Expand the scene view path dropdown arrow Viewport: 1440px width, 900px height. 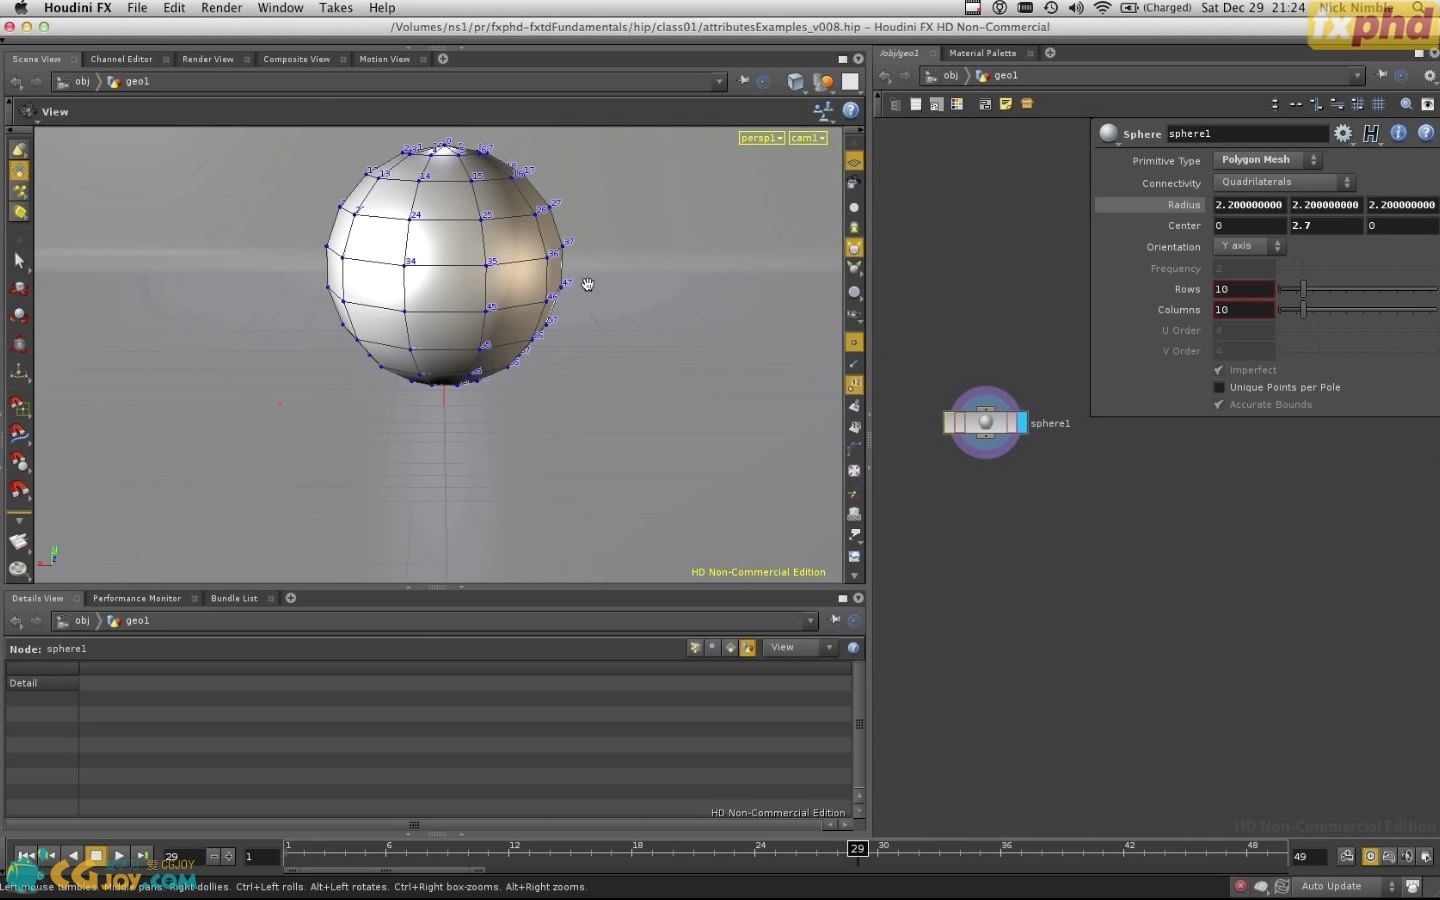(x=718, y=82)
